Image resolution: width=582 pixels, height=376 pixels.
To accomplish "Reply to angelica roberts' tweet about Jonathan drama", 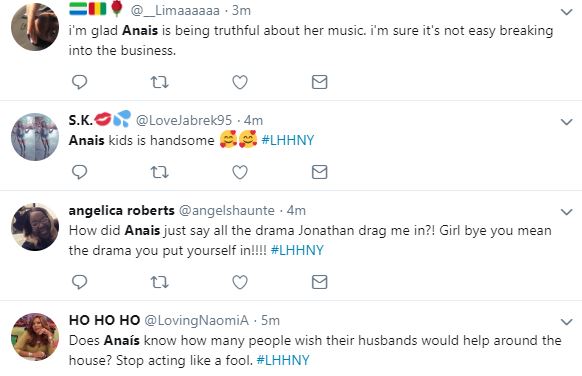I will pyautogui.click(x=79, y=282).
